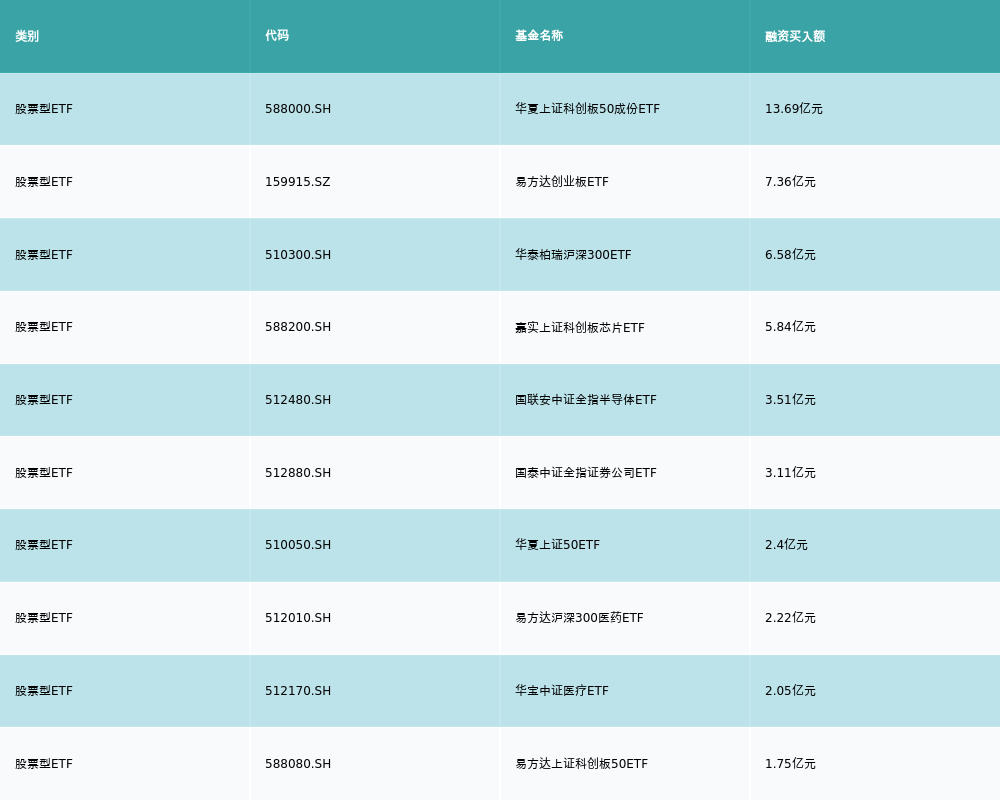This screenshot has height=800, width=1000.
Task: Select fund name 国泰中证全指证券公司ETF
Action: pyautogui.click(x=585, y=473)
